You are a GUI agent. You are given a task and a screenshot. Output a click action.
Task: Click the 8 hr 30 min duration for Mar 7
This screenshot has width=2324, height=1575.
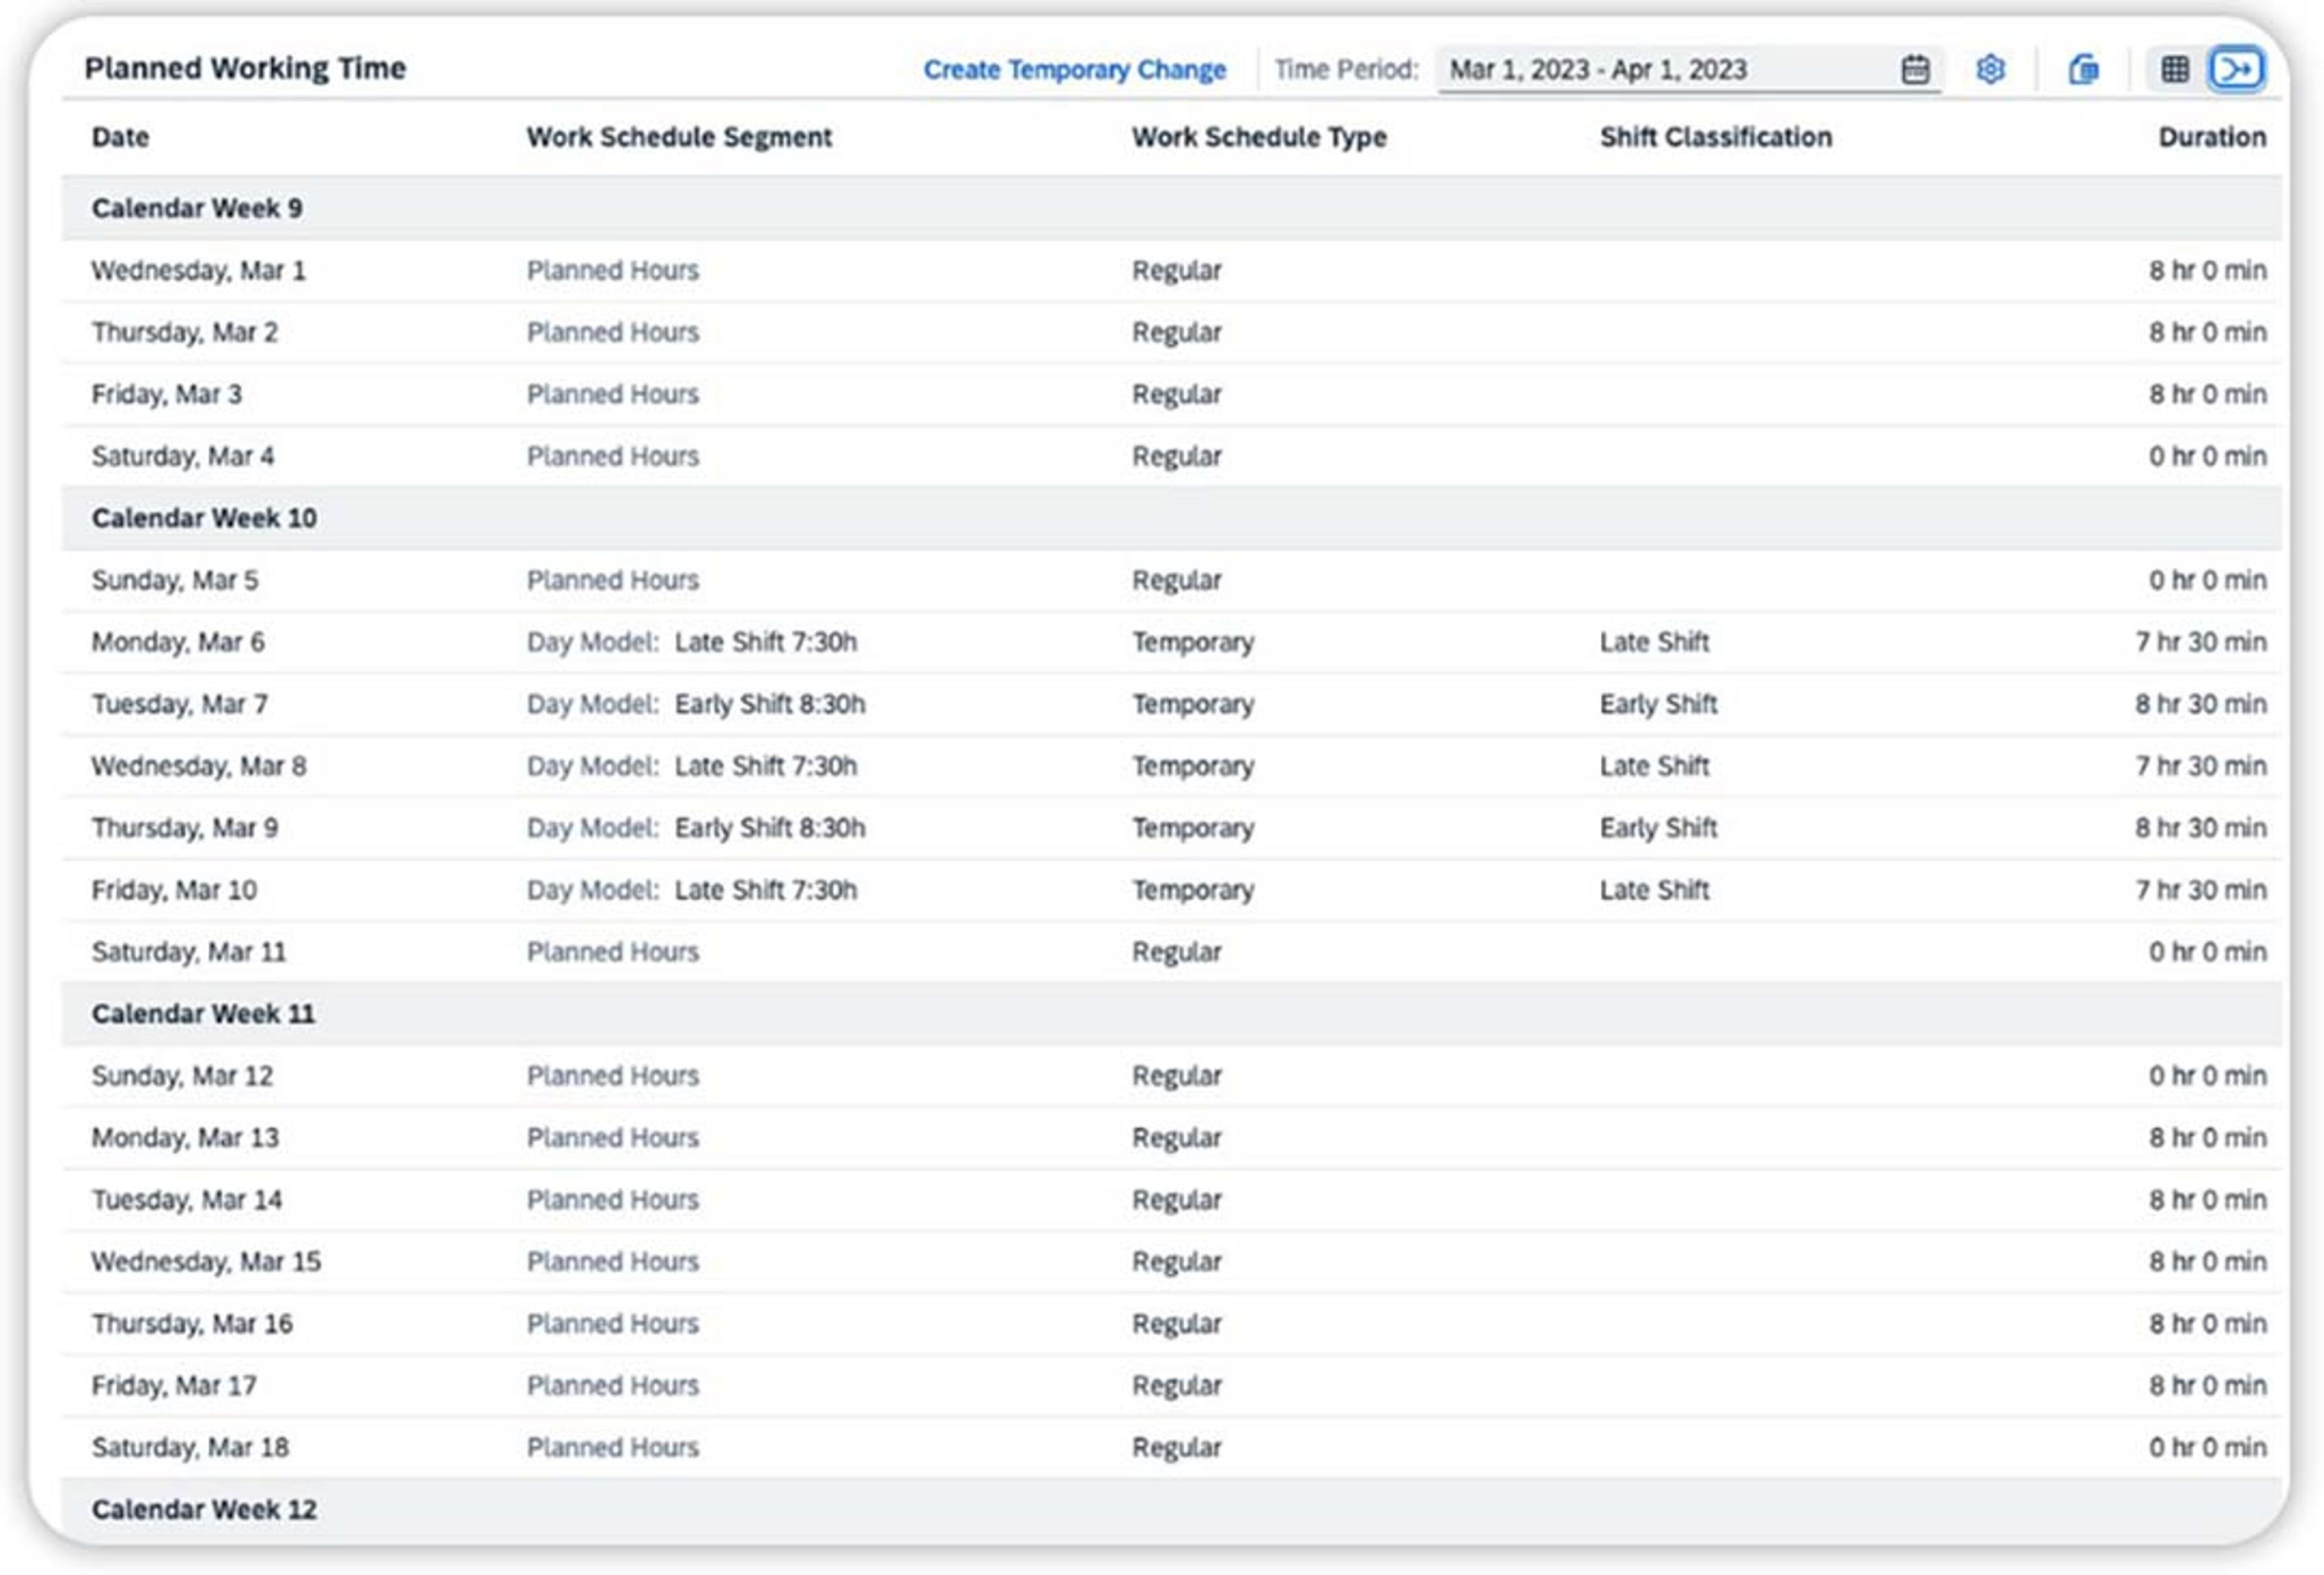pyautogui.click(x=2200, y=704)
